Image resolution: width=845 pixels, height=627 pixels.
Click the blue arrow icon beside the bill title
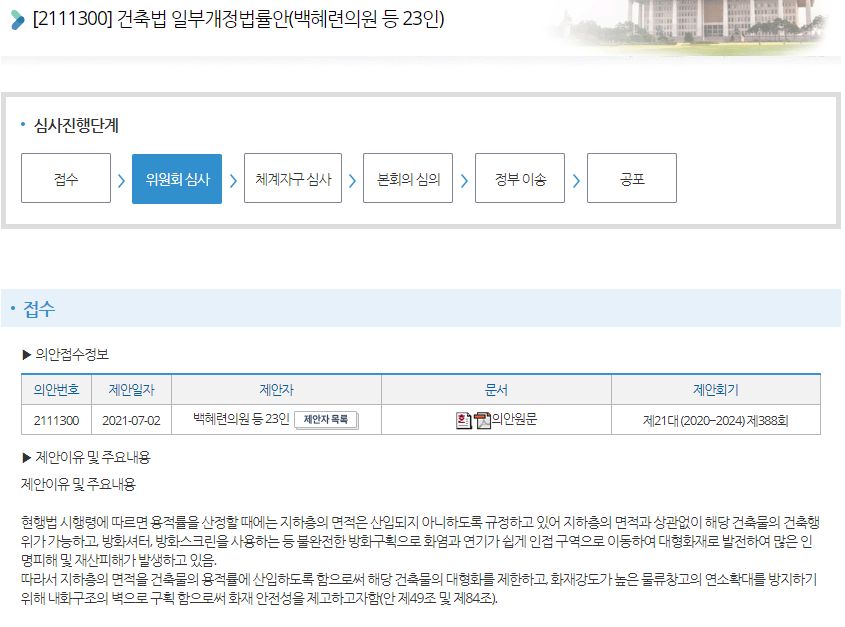pyautogui.click(x=17, y=19)
